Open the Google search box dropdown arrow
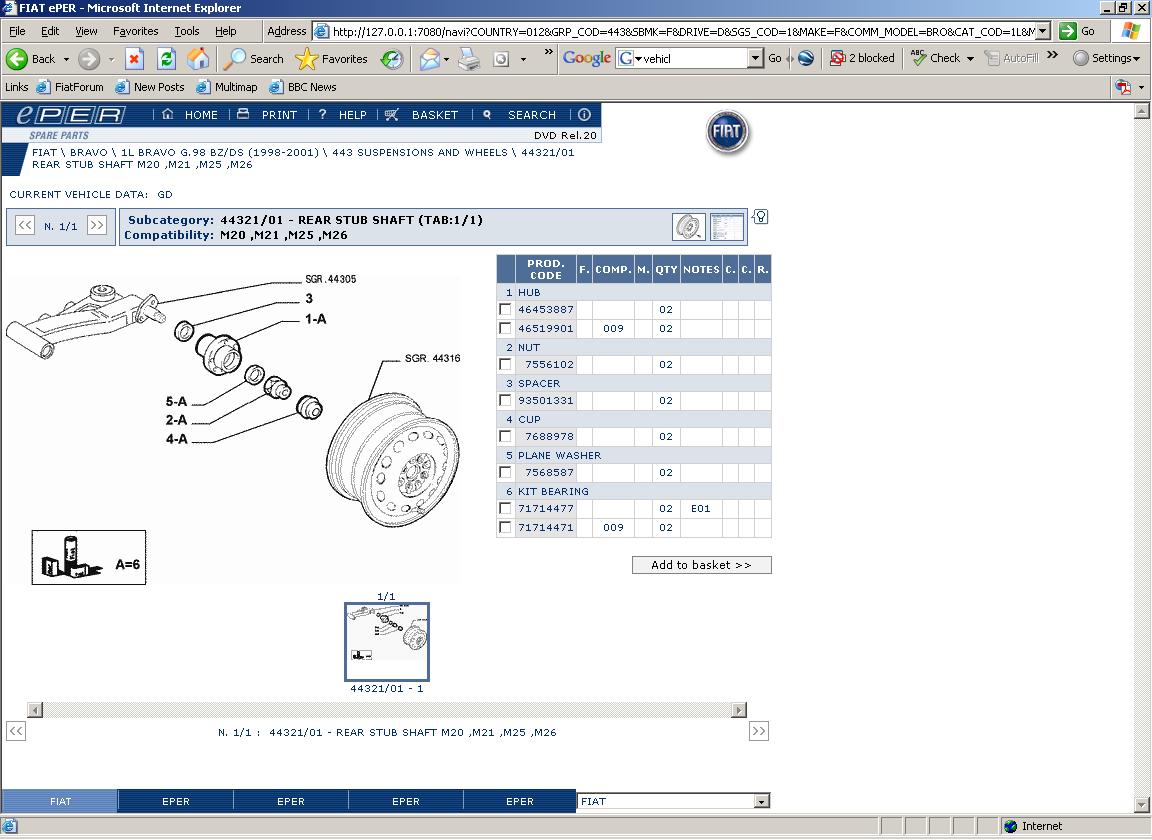The height and width of the screenshot is (840, 1152). coord(756,59)
